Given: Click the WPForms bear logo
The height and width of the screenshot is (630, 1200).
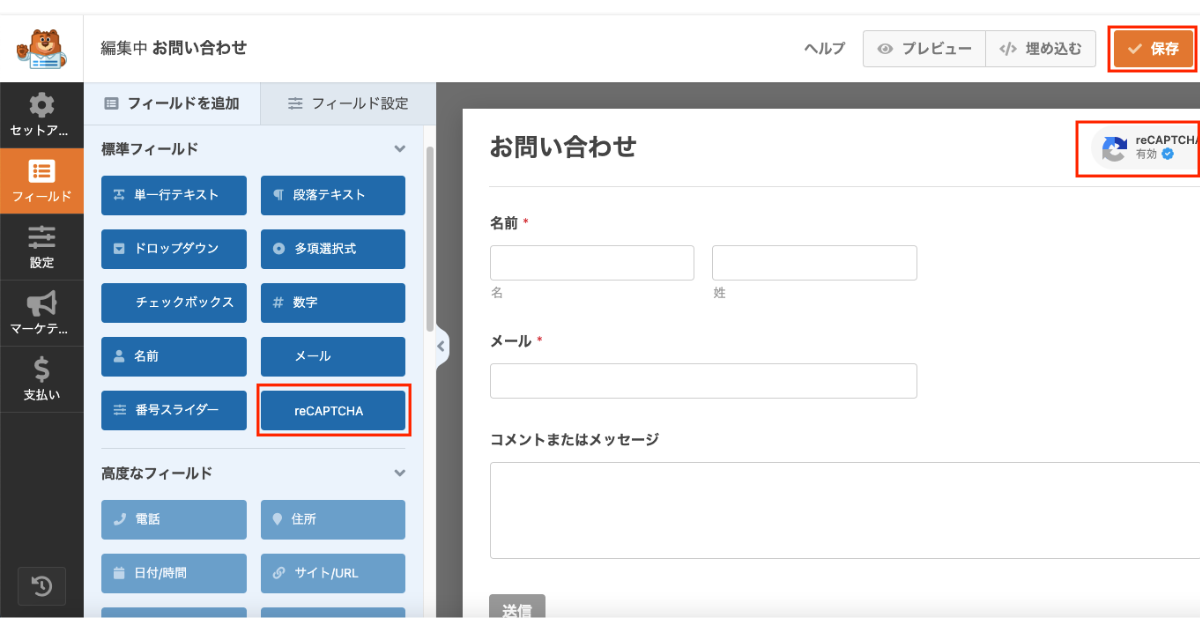Looking at the screenshot, I should (x=41, y=49).
